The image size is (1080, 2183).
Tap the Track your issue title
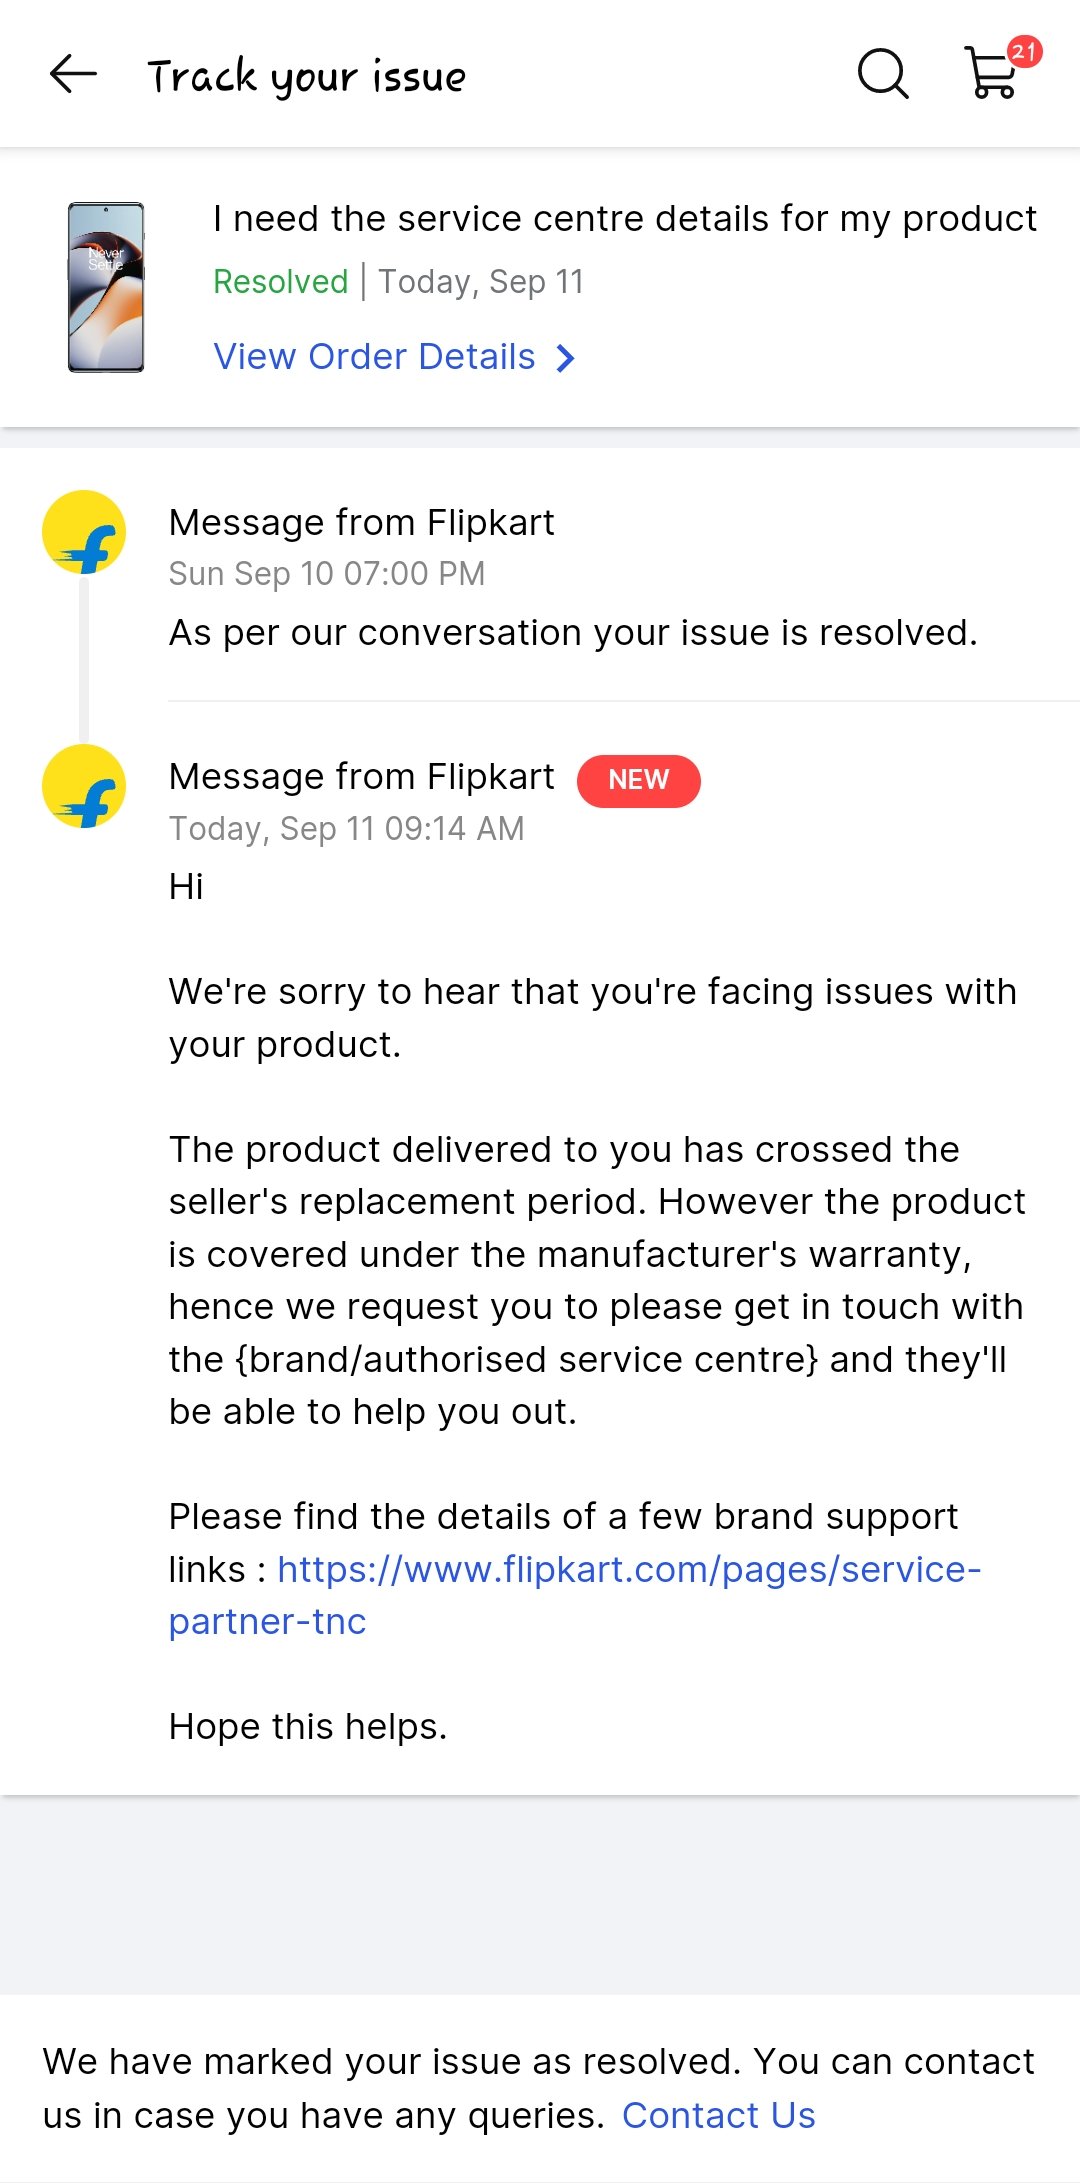[306, 76]
